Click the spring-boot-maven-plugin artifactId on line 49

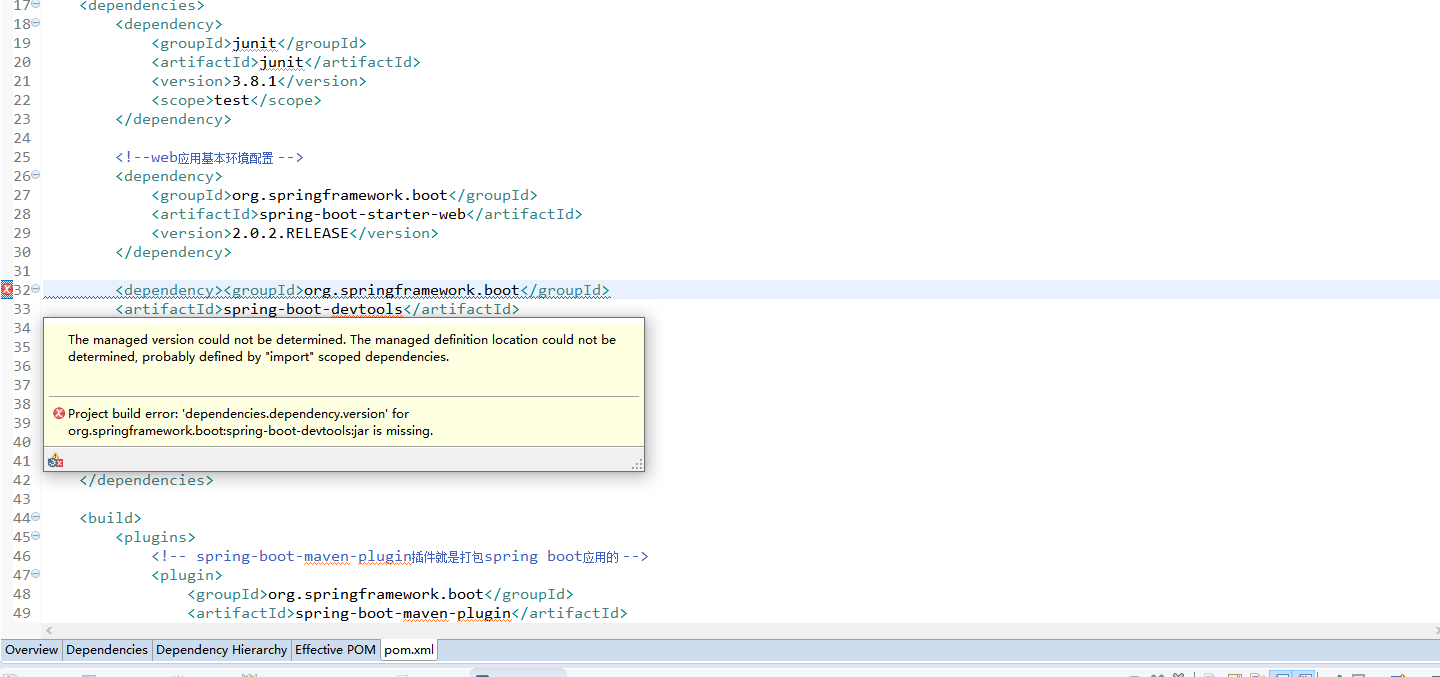pos(403,613)
